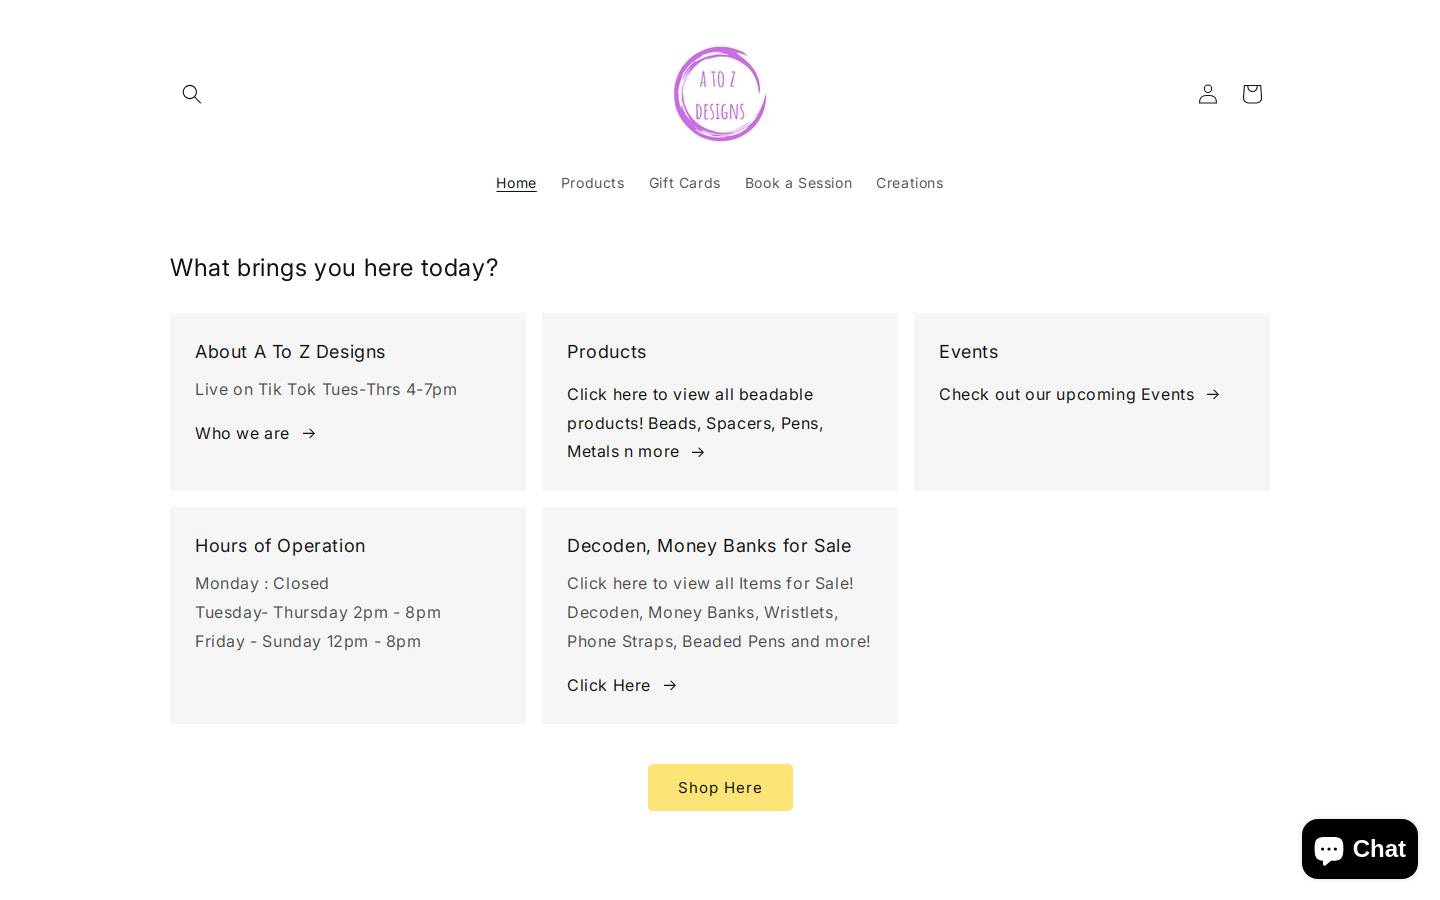
Task: Open the Book a Session menu item
Action: click(798, 183)
